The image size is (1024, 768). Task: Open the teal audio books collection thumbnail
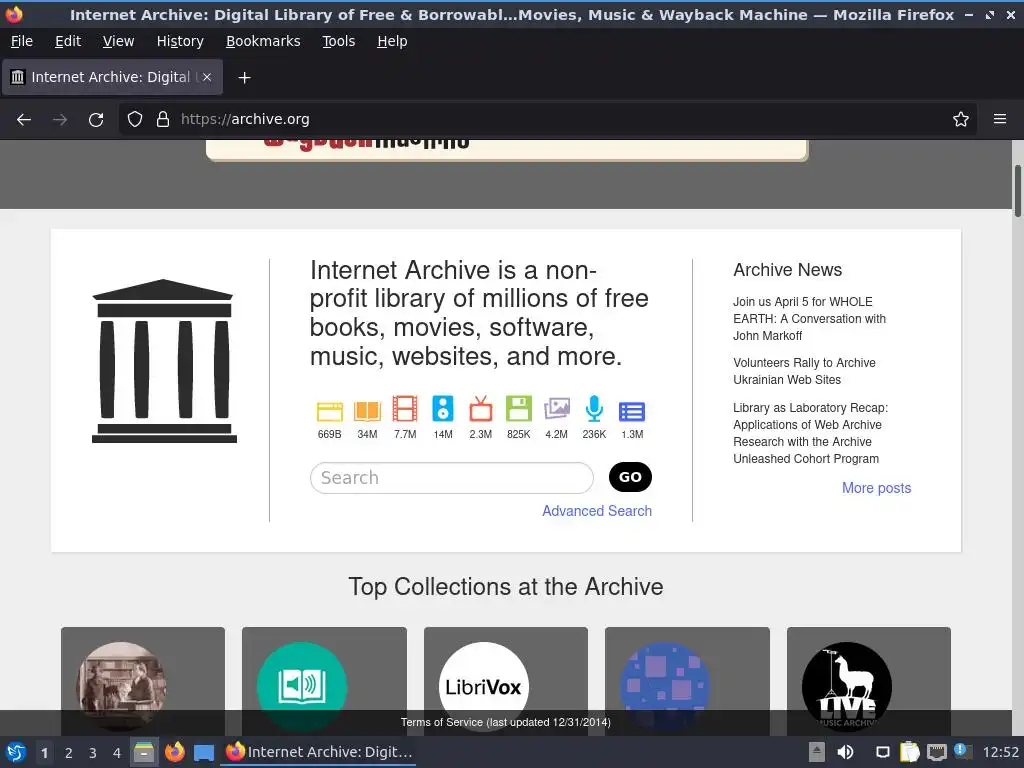click(x=302, y=686)
